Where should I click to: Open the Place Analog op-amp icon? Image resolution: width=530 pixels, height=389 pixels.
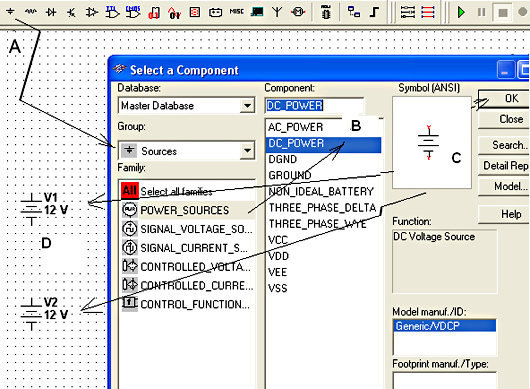pos(91,12)
